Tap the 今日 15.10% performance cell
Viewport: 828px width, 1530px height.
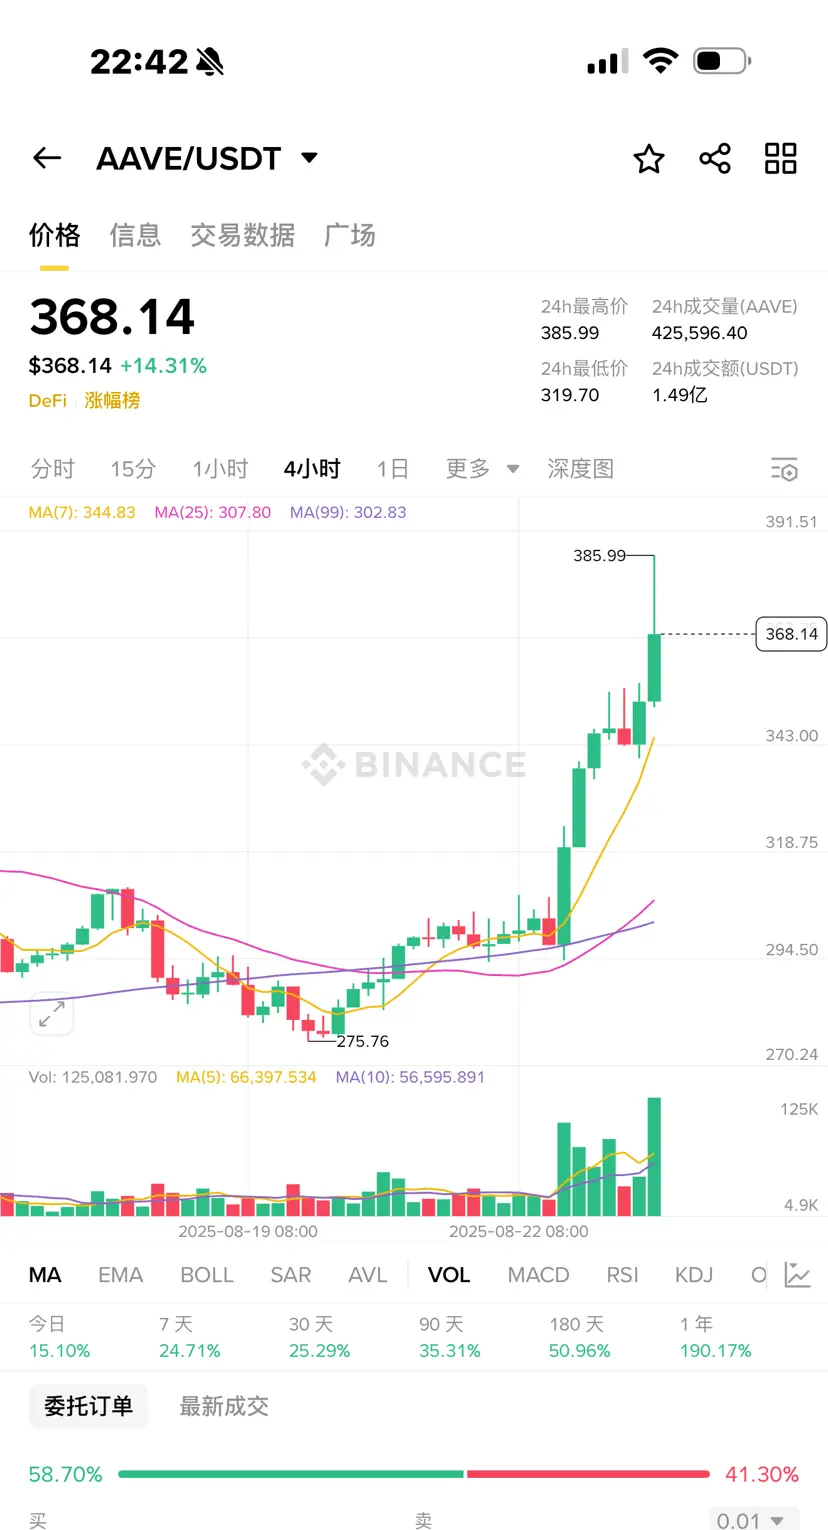[x=59, y=1337]
